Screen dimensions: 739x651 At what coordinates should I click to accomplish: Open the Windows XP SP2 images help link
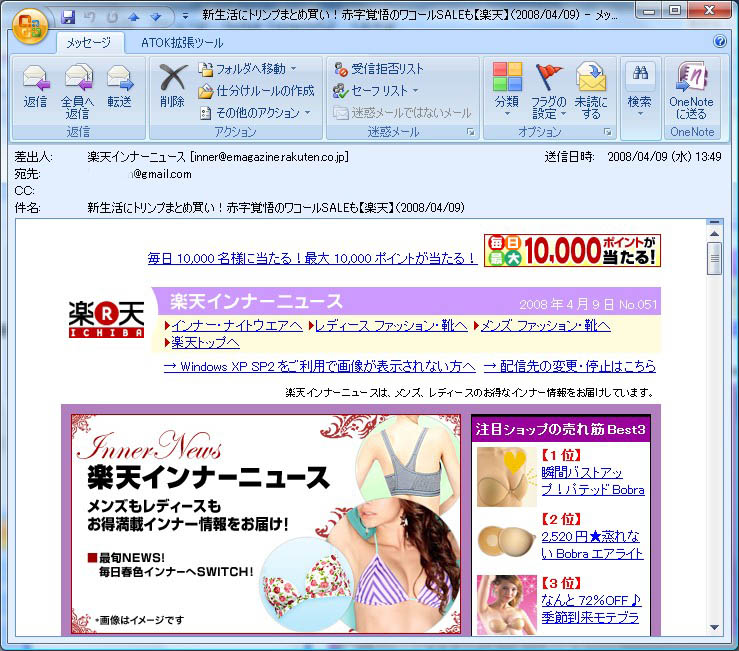(320, 366)
